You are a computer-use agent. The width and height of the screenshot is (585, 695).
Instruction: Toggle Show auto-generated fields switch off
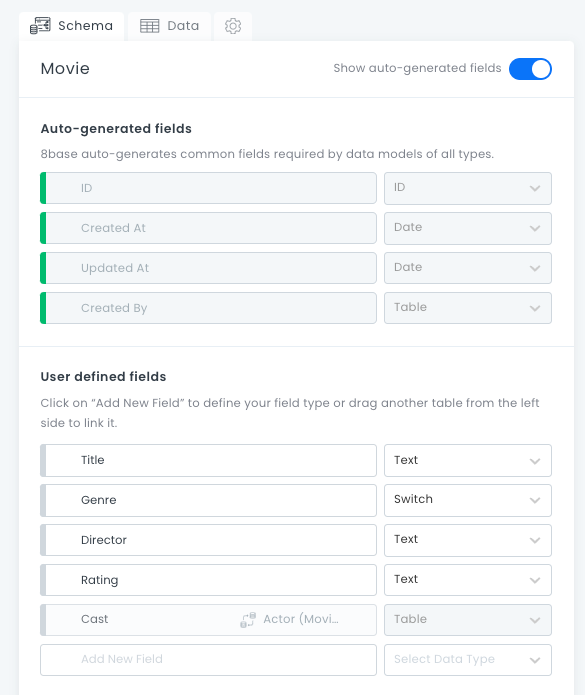click(530, 69)
